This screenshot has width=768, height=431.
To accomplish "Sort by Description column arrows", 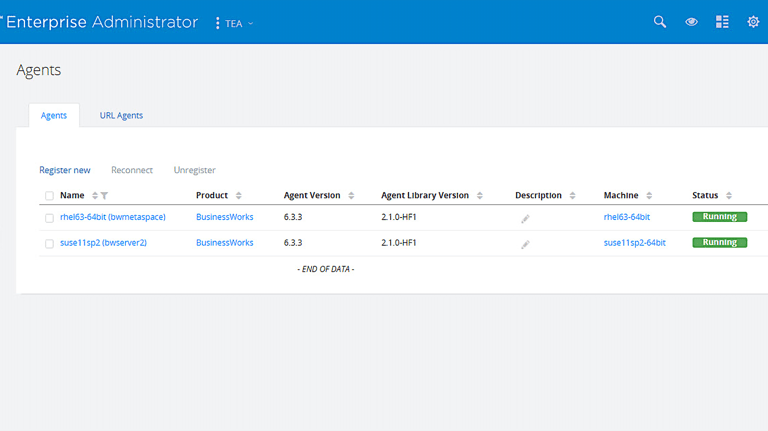I will coord(572,195).
